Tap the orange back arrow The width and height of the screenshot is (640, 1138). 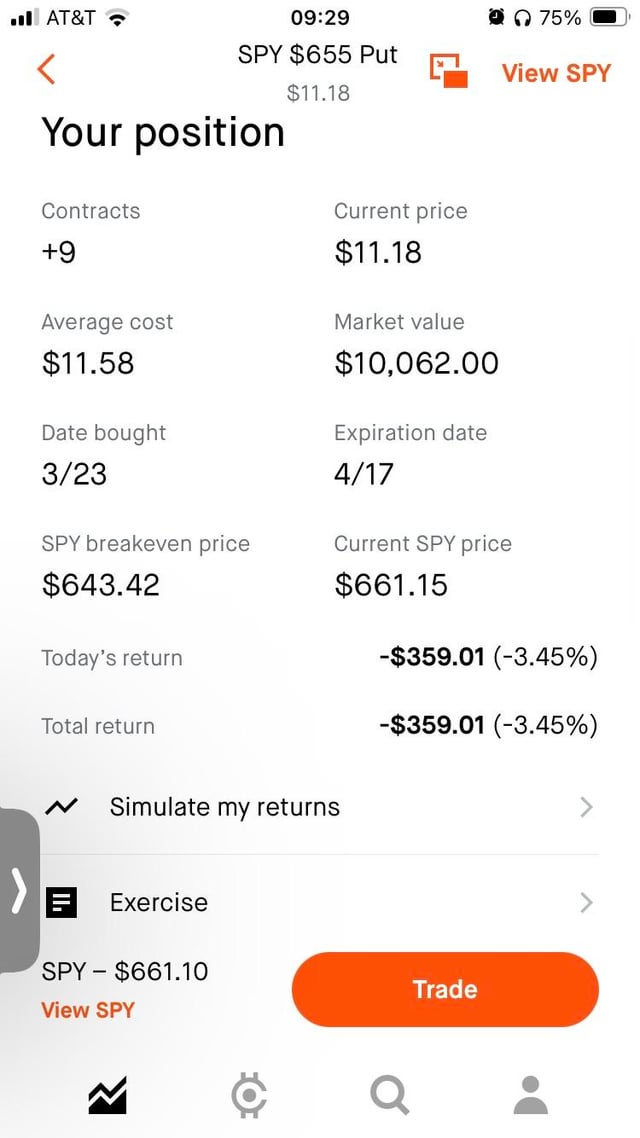tap(46, 70)
